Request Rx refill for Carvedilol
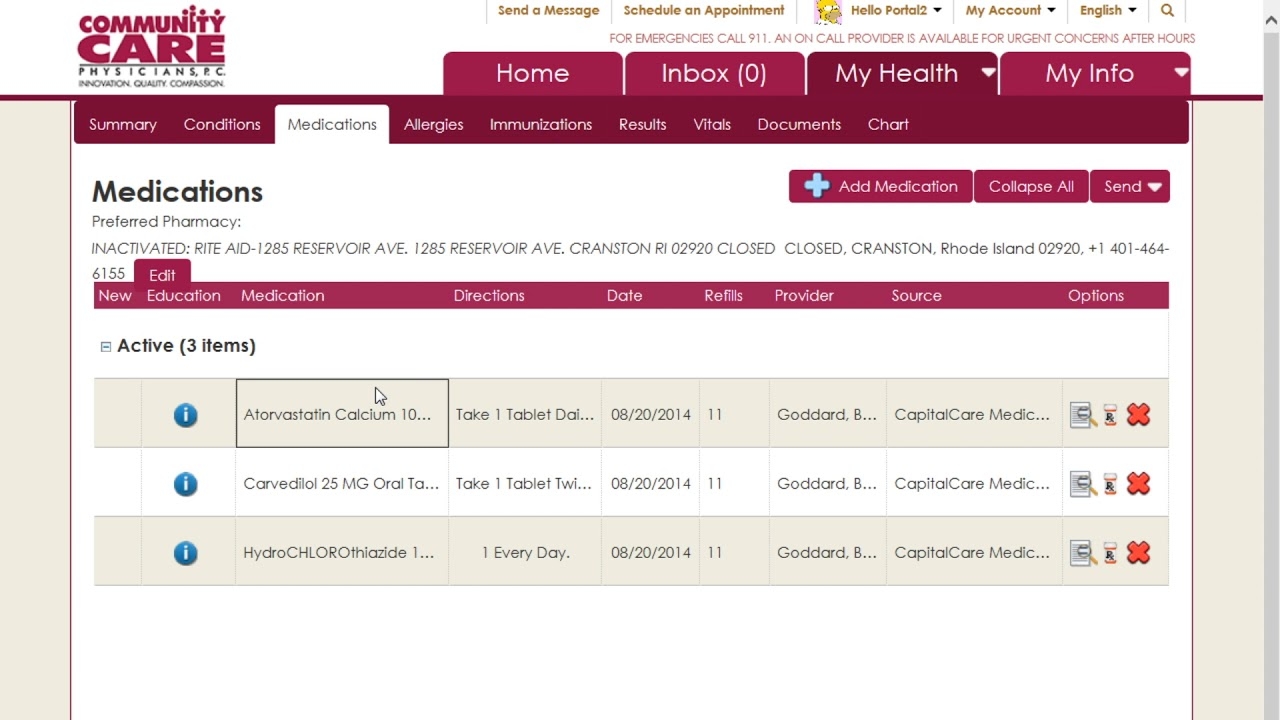This screenshot has width=1280, height=720. click(1110, 484)
